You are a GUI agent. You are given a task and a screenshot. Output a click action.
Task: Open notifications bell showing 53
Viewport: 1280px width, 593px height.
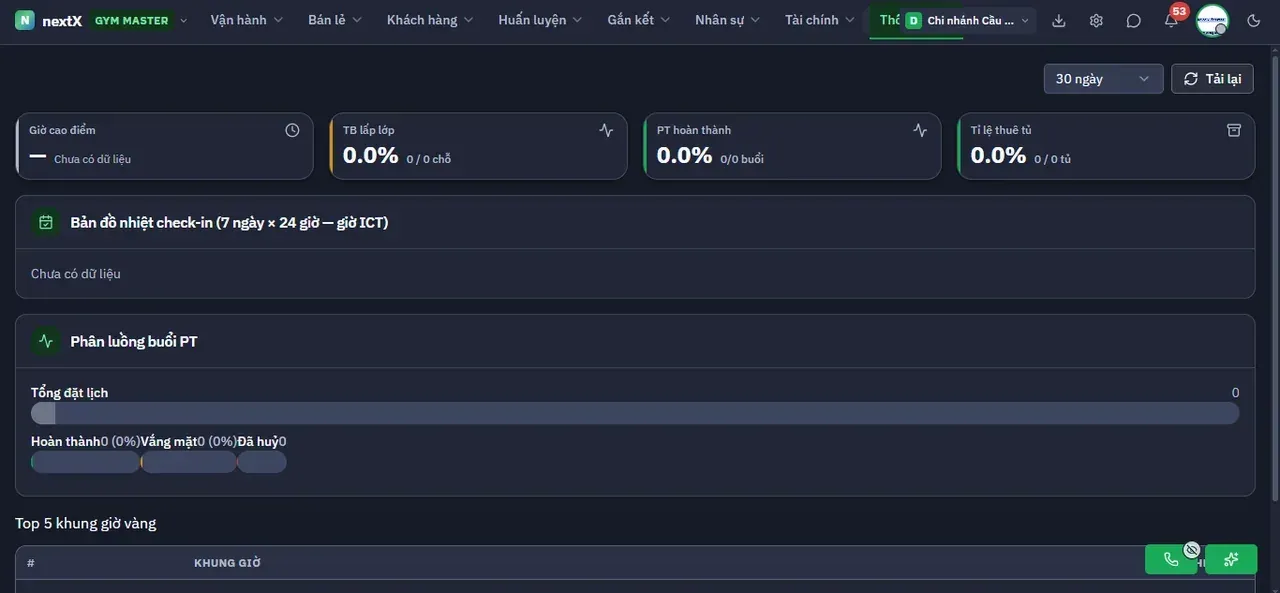coord(1171,20)
